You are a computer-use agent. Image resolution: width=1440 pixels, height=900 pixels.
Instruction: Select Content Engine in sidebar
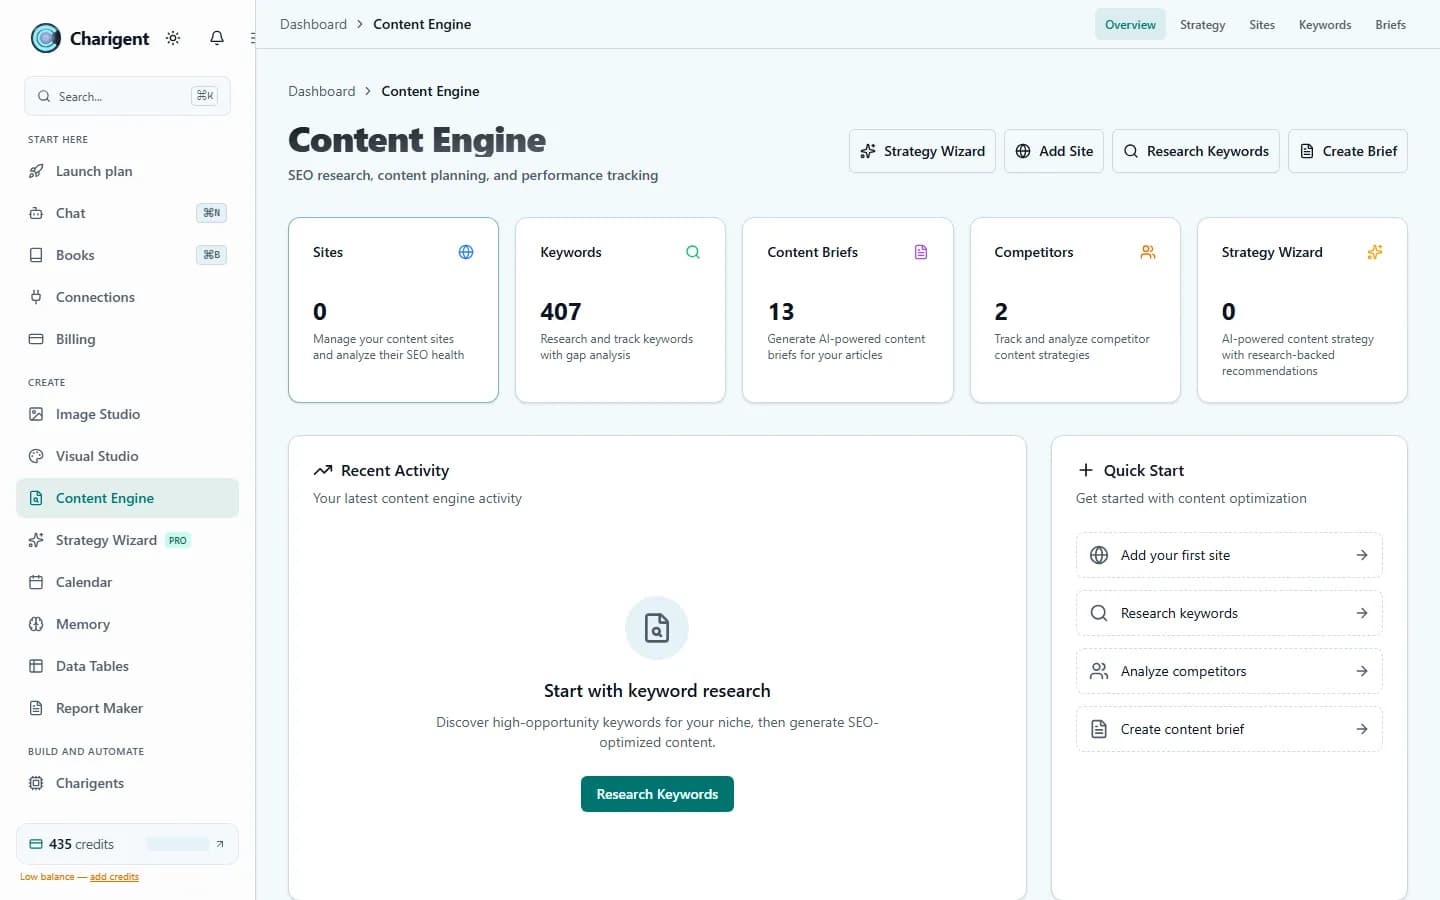[x=127, y=498]
